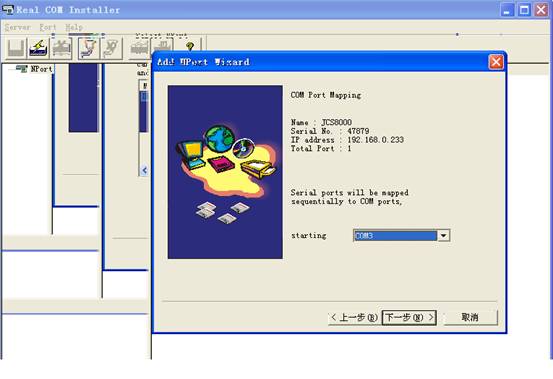Click the yellow question mark help icon

pos(190,46)
